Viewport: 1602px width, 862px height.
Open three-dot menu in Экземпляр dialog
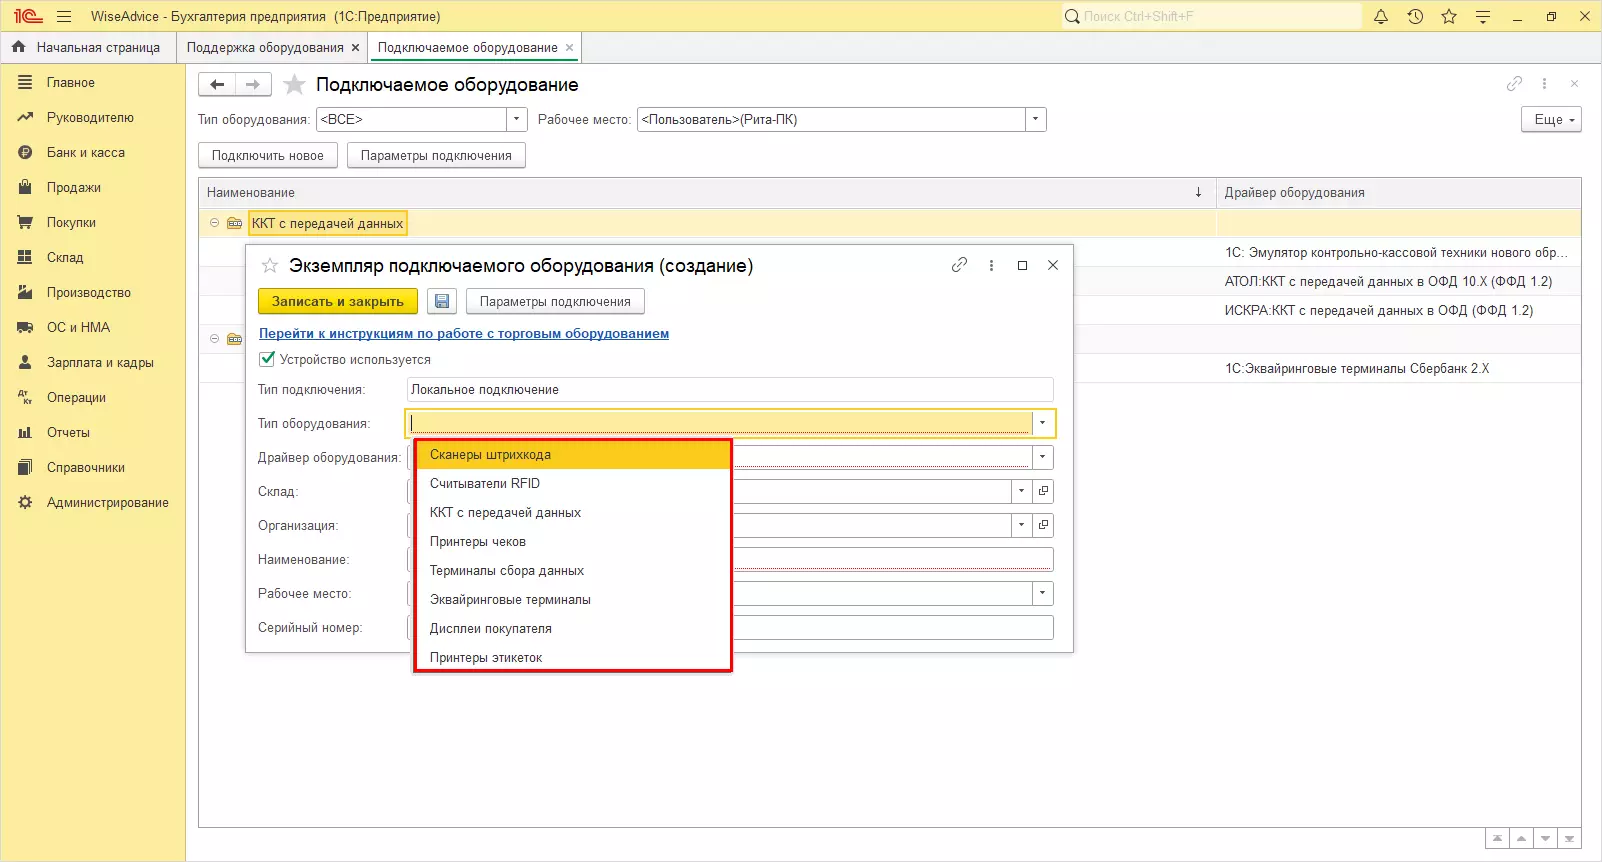(x=991, y=265)
